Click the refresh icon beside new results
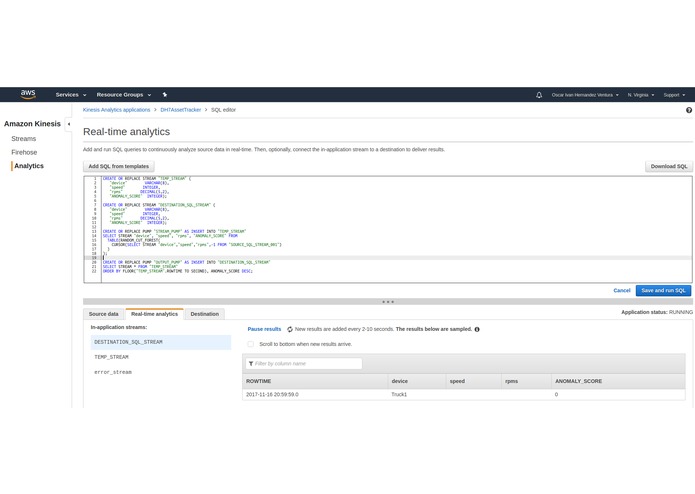This screenshot has width=695, height=494. [290, 329]
